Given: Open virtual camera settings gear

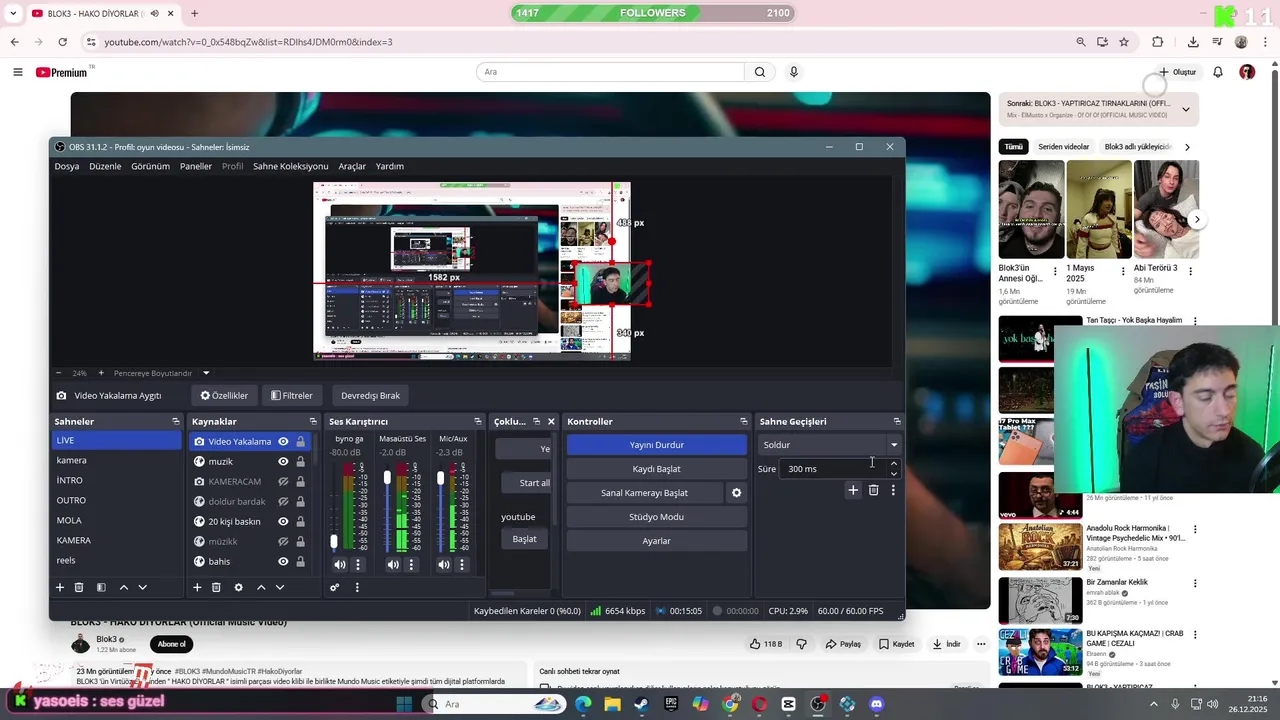Looking at the screenshot, I should click(737, 493).
